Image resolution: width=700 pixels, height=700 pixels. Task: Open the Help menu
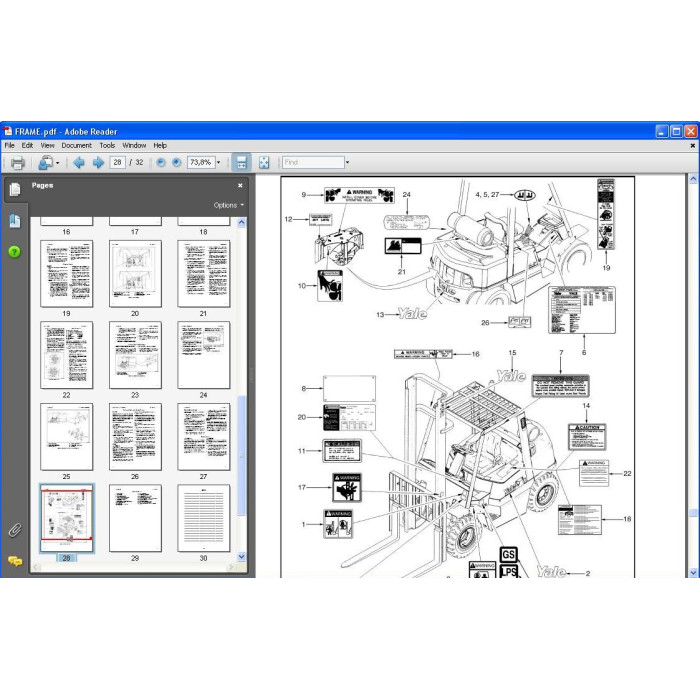click(160, 146)
